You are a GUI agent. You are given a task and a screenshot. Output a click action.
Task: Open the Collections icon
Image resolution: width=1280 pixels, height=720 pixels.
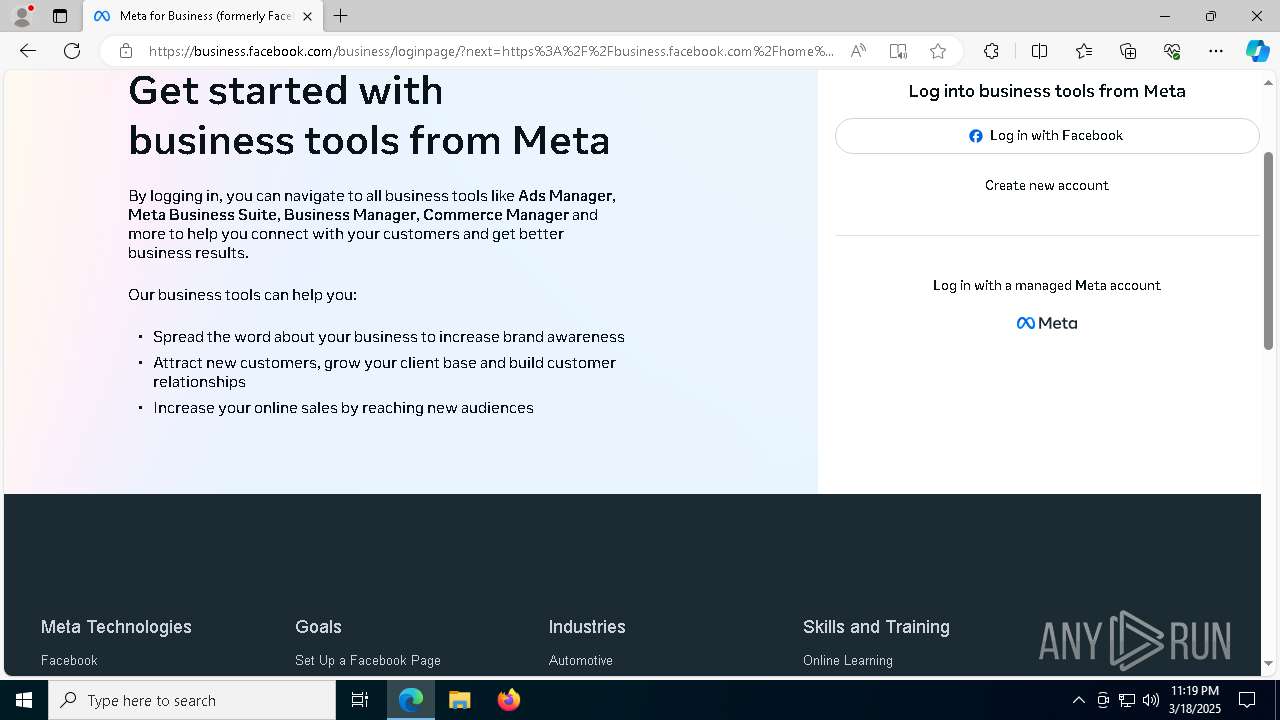click(1128, 51)
